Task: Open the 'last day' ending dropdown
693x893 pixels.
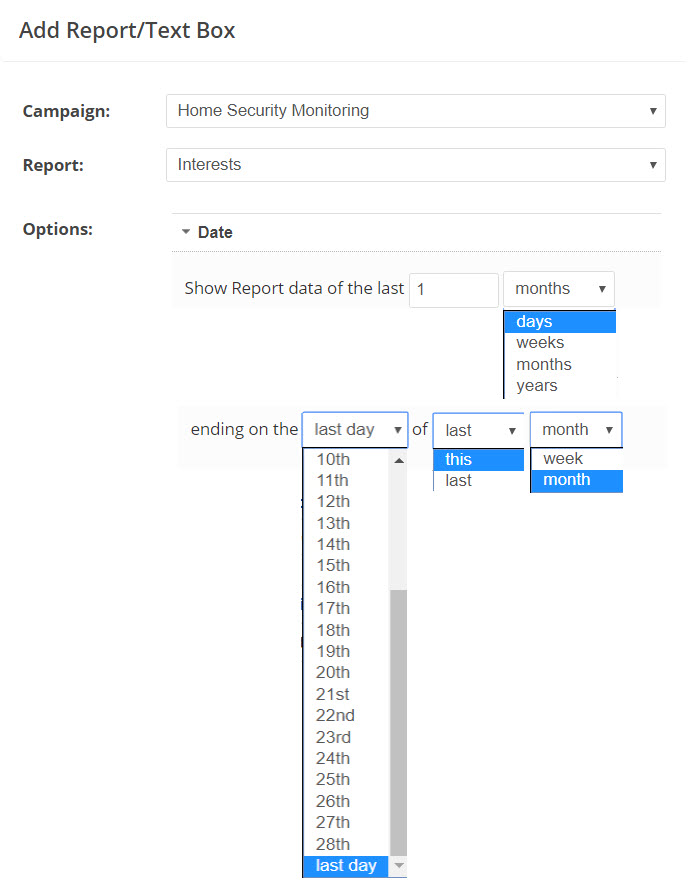Action: (355, 430)
